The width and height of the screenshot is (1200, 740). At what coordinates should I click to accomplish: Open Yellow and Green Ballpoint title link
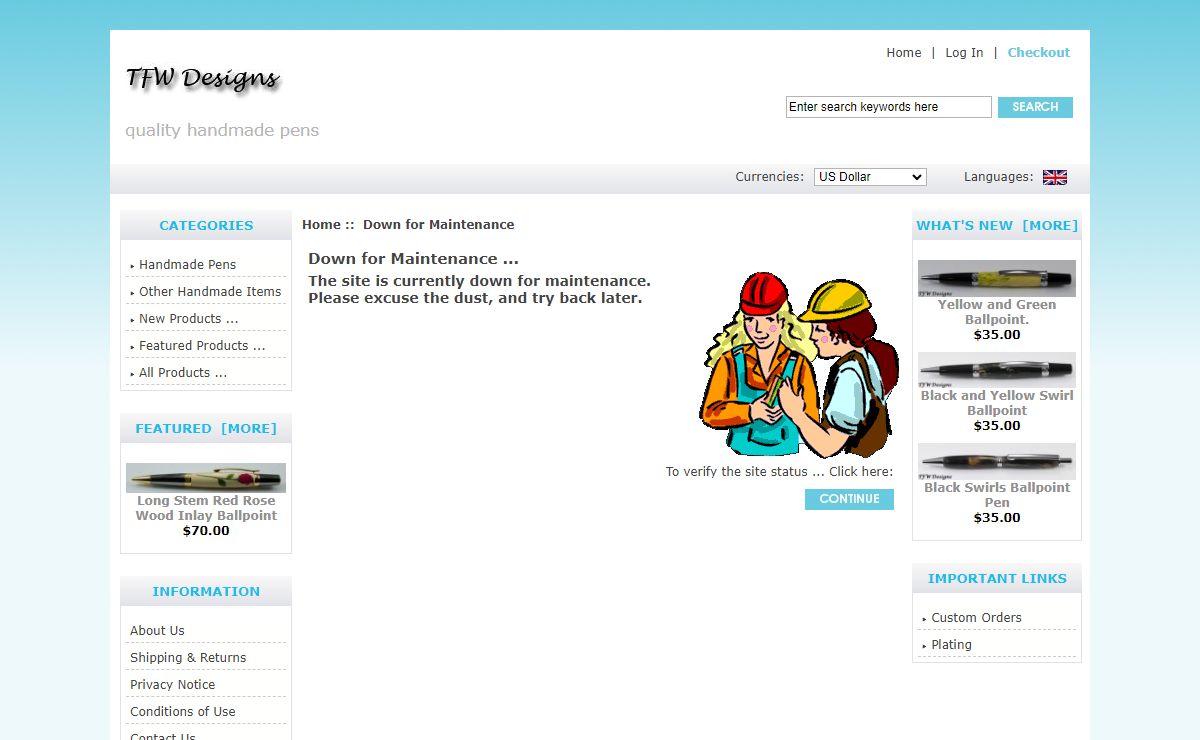coord(997,312)
